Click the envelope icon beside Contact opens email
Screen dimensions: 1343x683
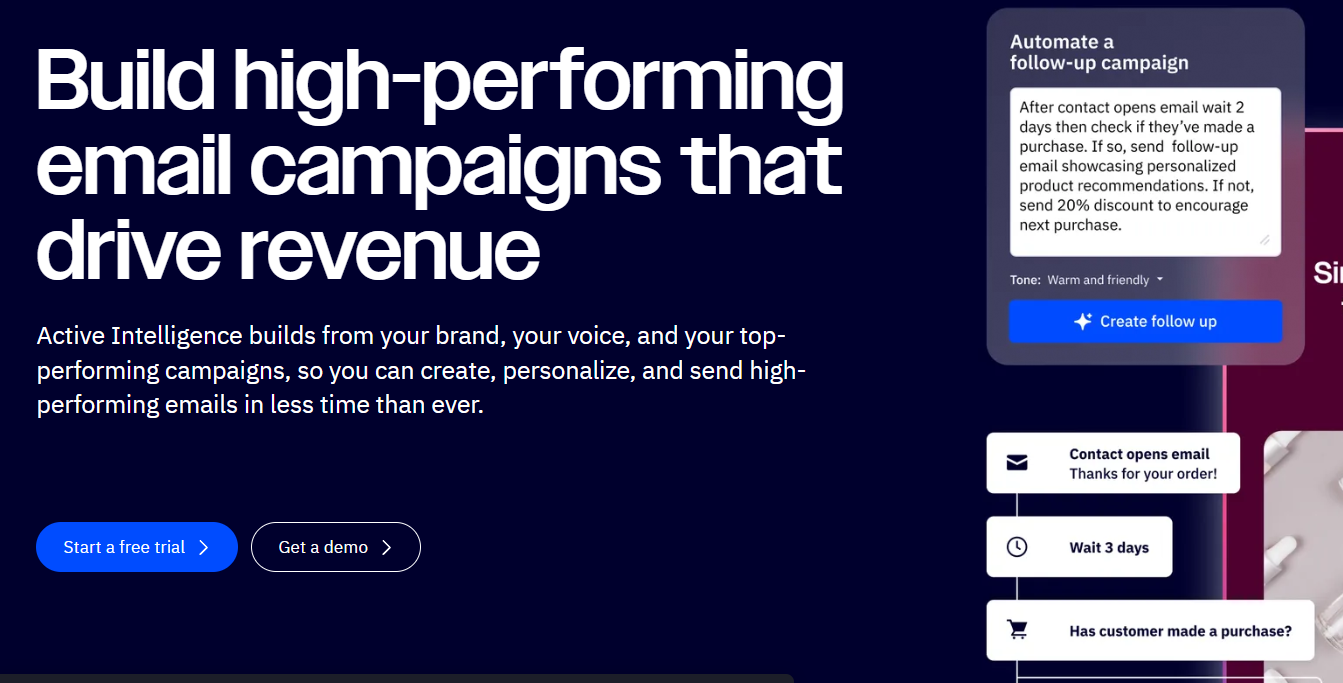pos(1017,463)
